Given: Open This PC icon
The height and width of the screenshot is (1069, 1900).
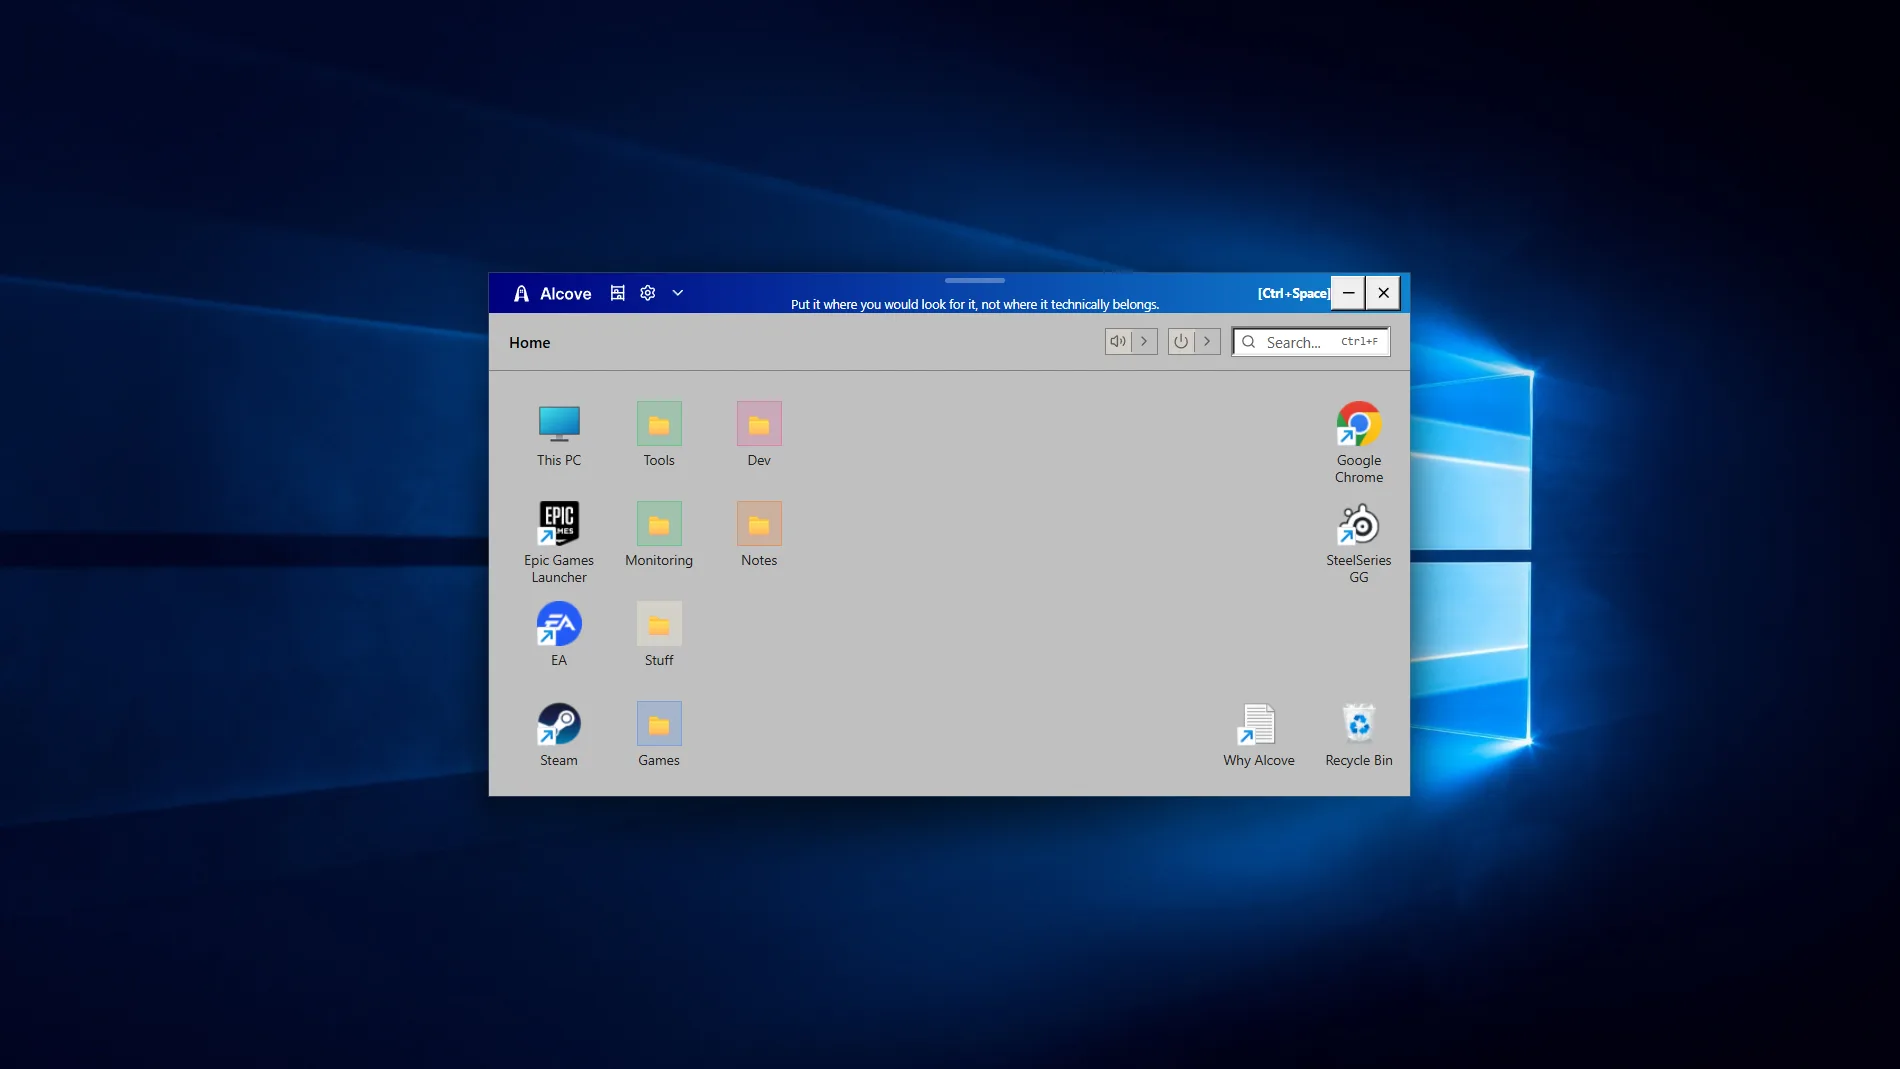Looking at the screenshot, I should (559, 435).
